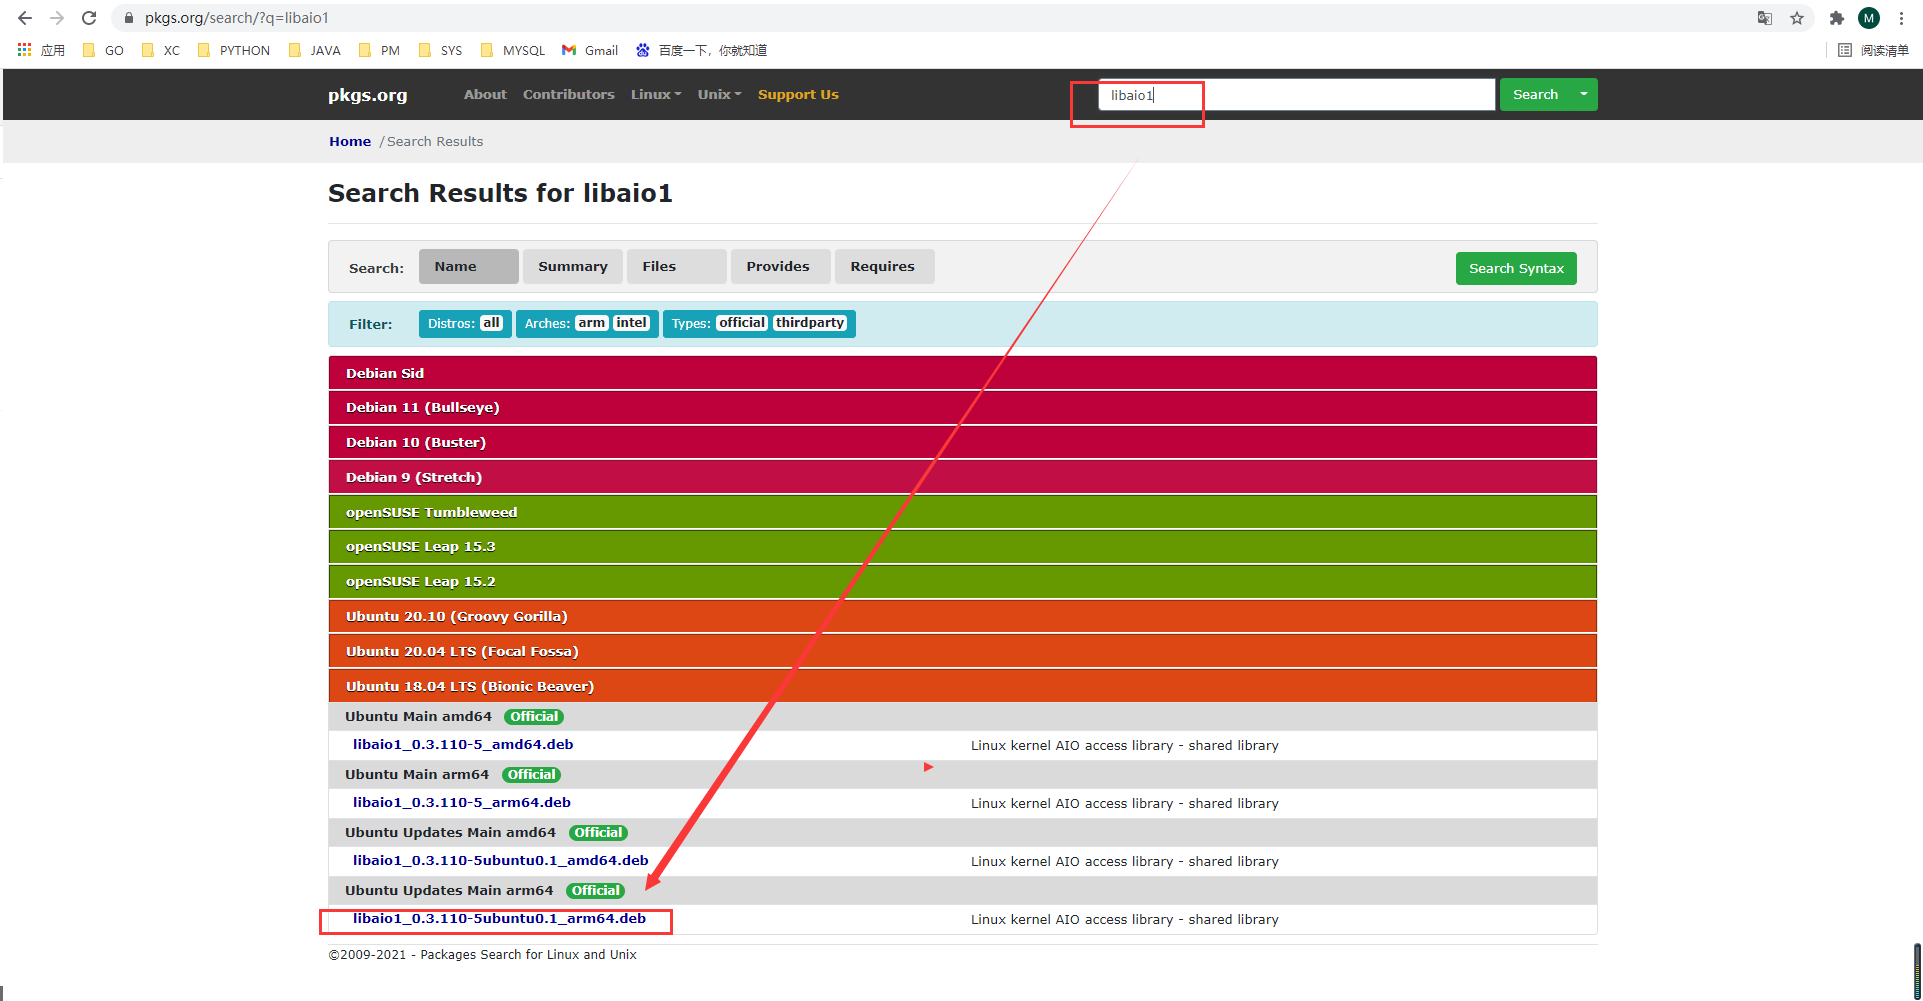1923x1001 pixels.
Task: Toggle the thirdparty type filter
Action: (810, 323)
